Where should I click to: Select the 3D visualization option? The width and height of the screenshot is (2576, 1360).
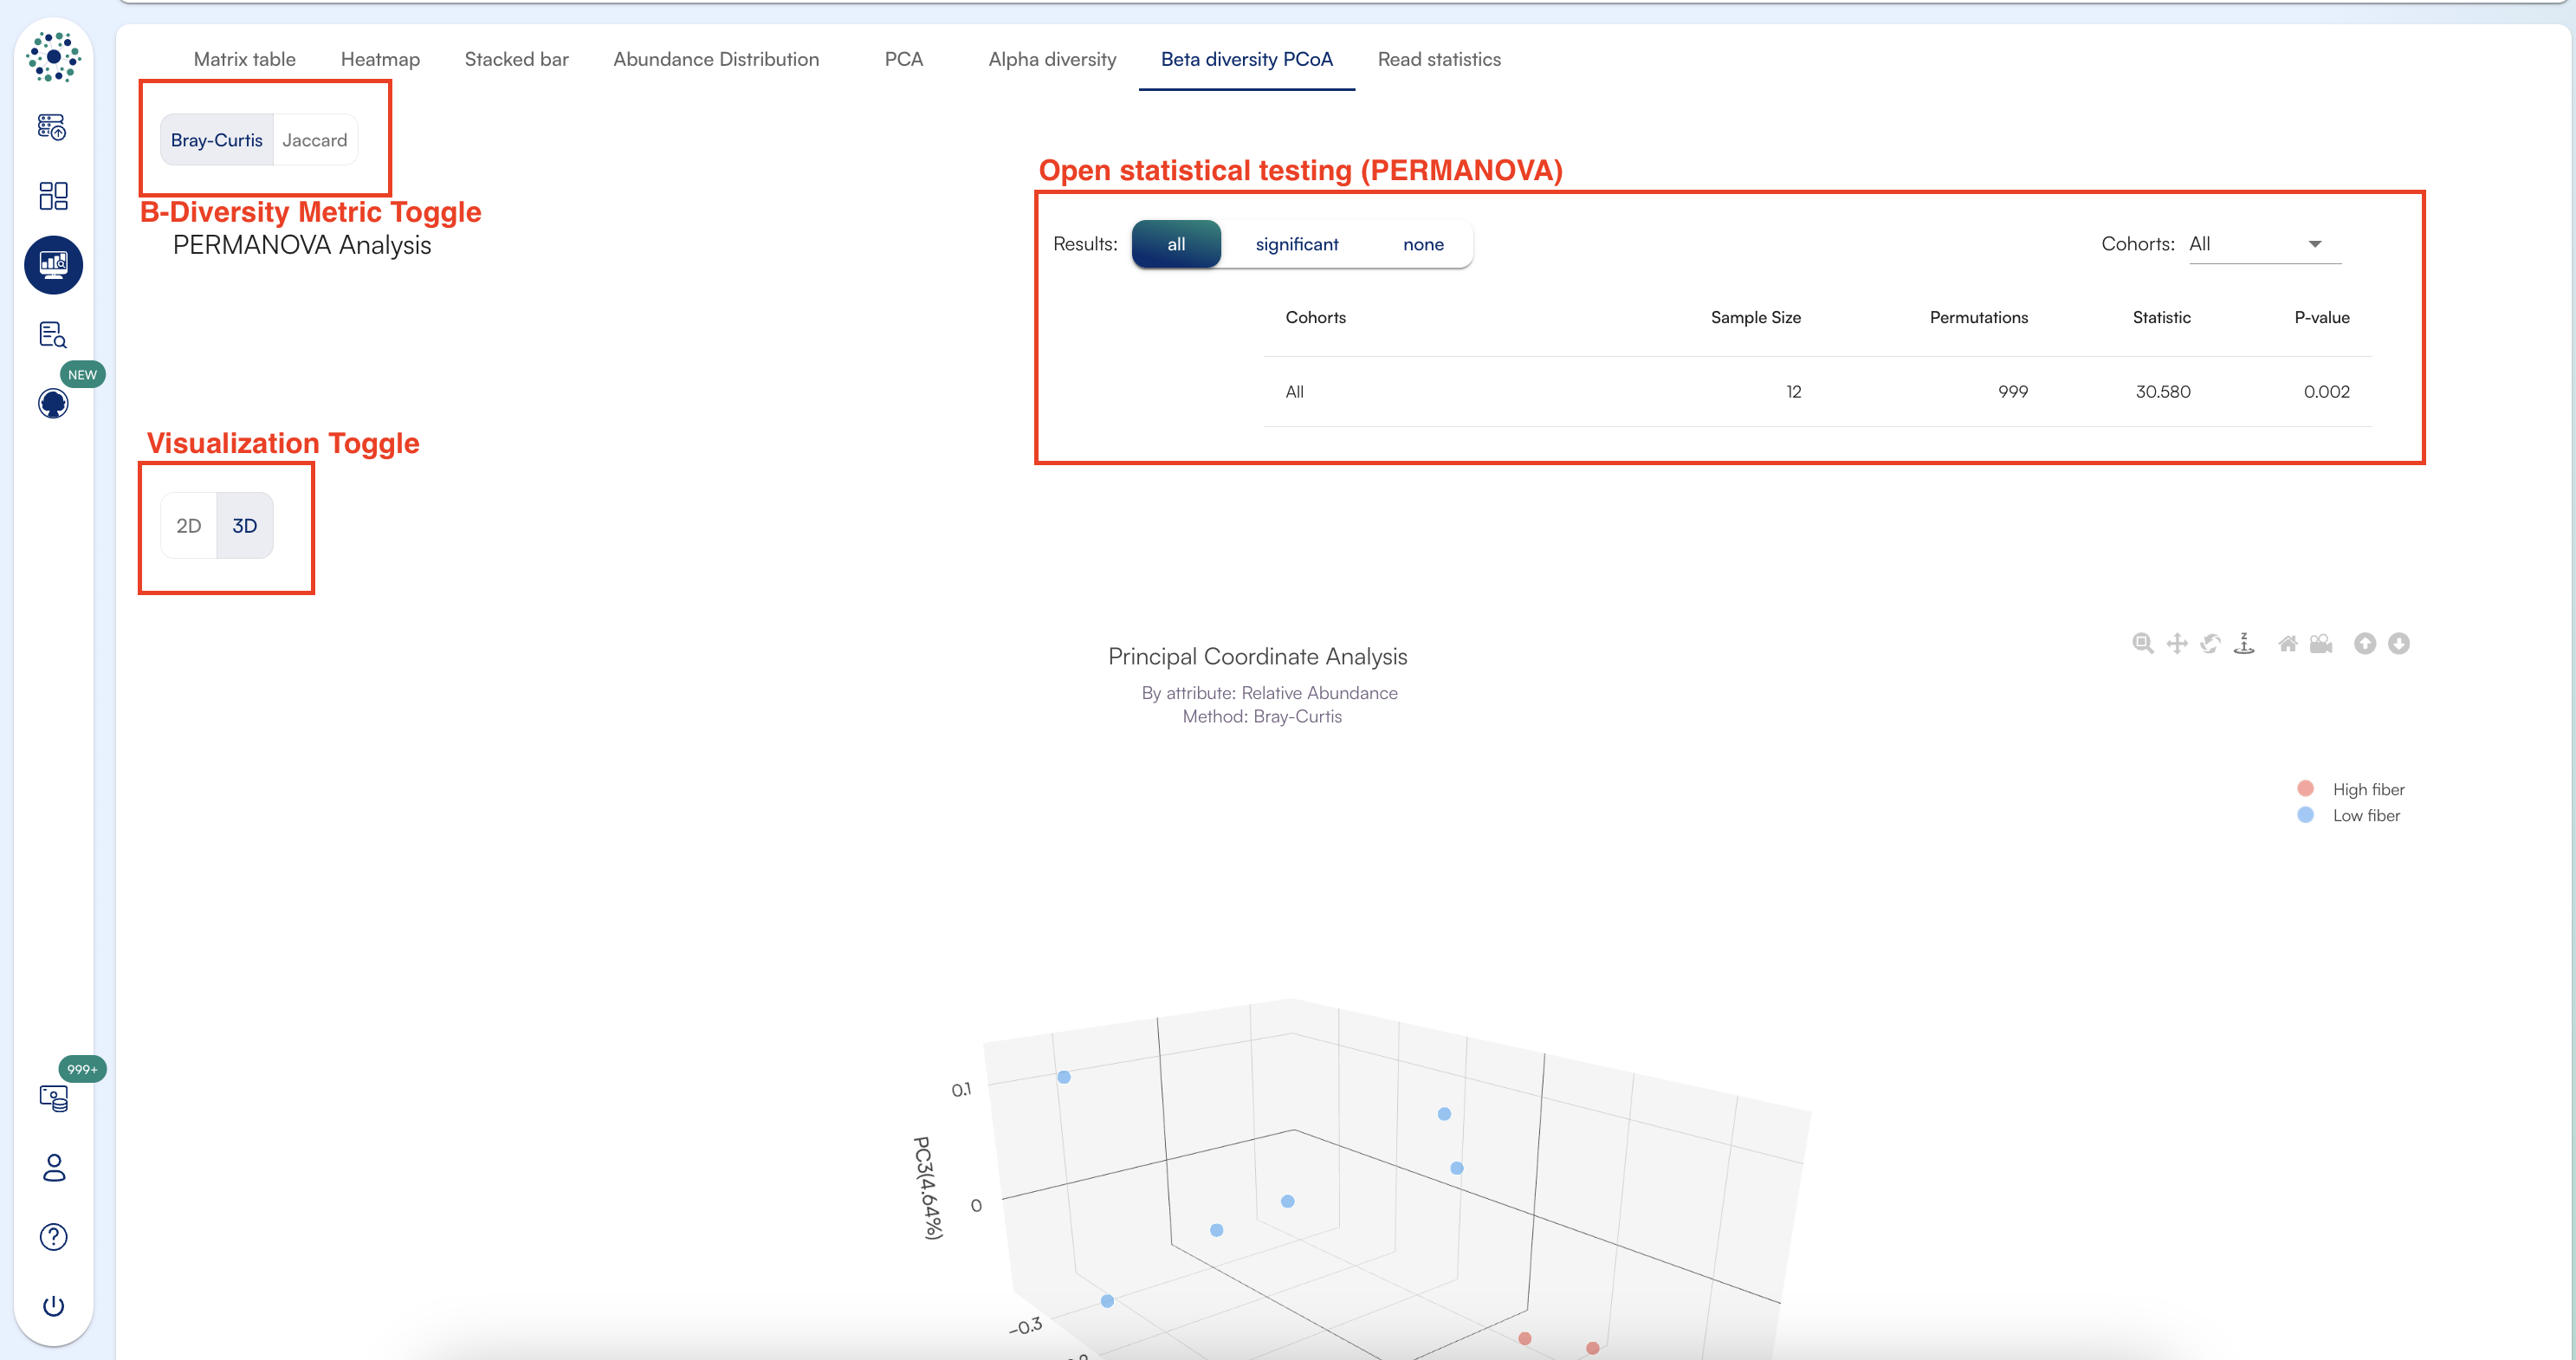[245, 526]
